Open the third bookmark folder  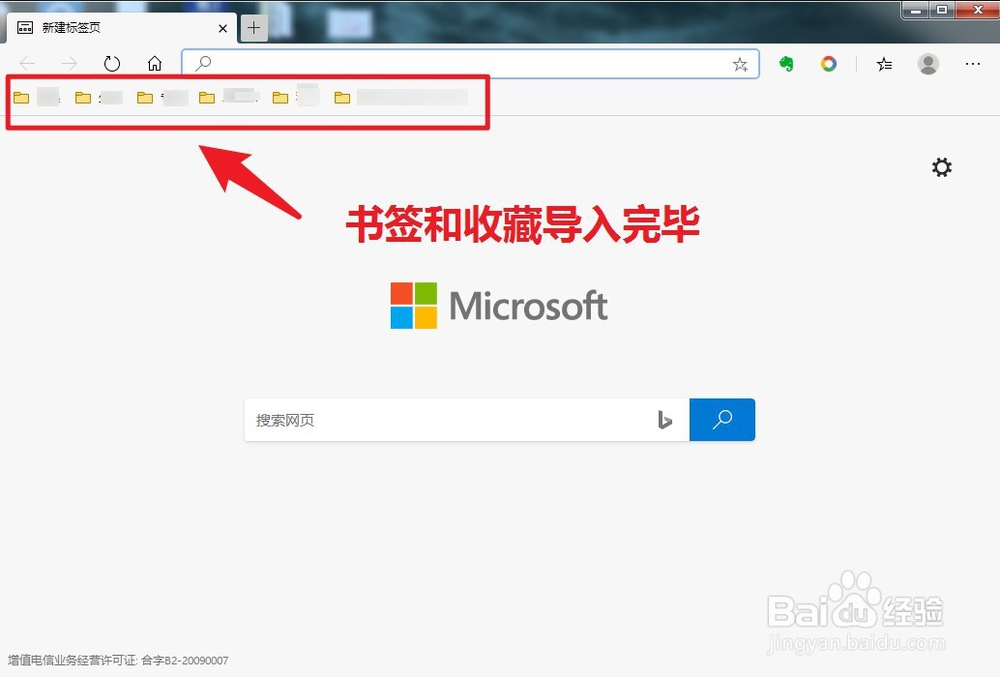[x=162, y=98]
